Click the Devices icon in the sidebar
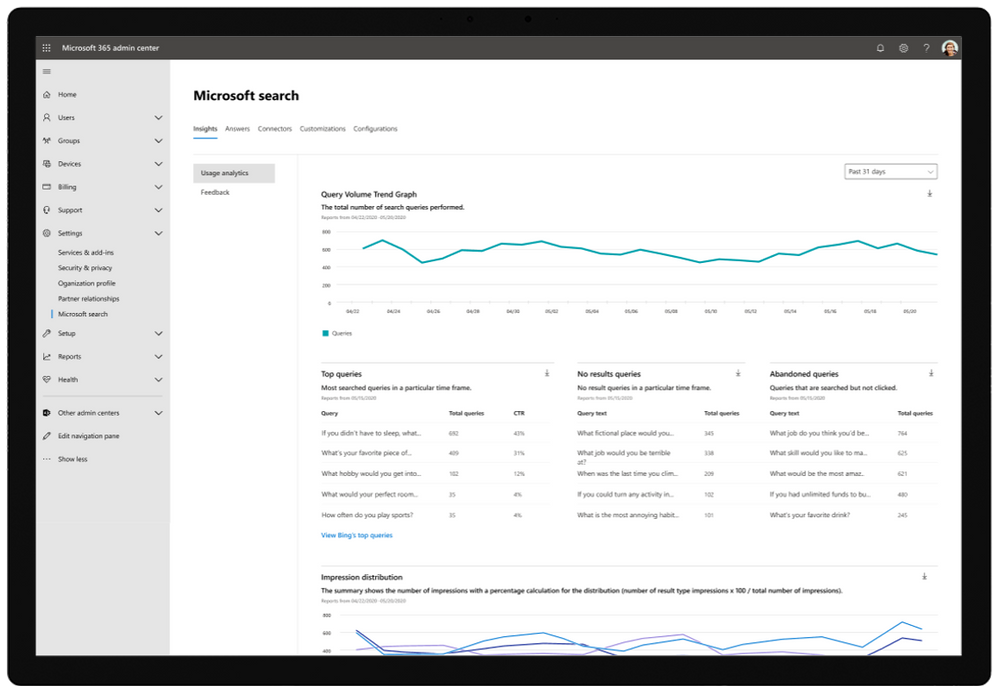 point(47,164)
